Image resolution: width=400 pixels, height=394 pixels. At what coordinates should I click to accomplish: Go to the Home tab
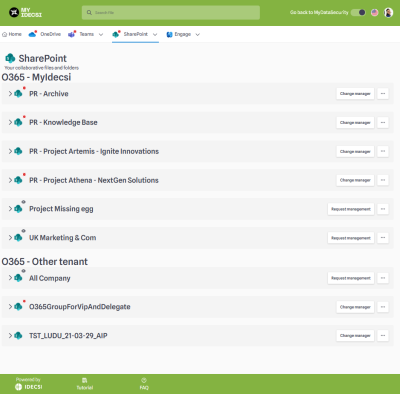coord(12,34)
